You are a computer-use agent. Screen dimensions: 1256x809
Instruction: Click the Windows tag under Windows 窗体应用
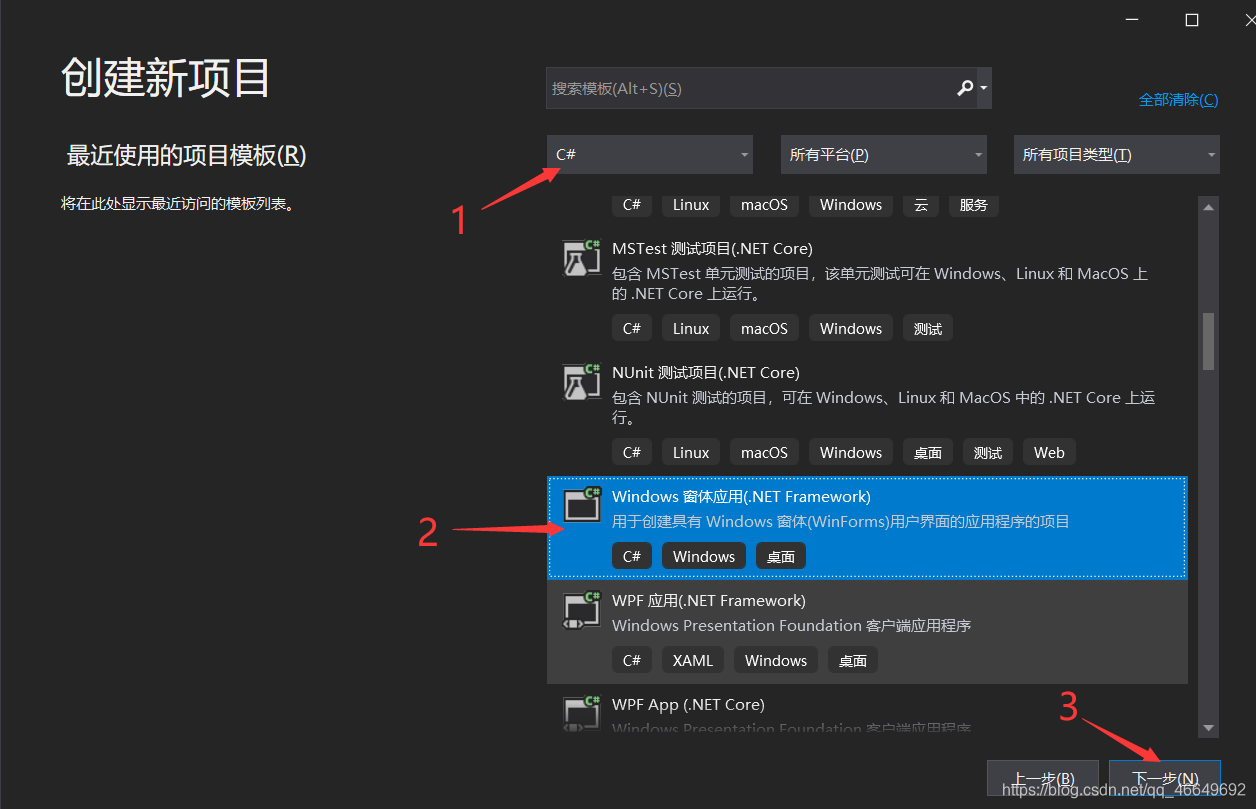click(x=704, y=556)
